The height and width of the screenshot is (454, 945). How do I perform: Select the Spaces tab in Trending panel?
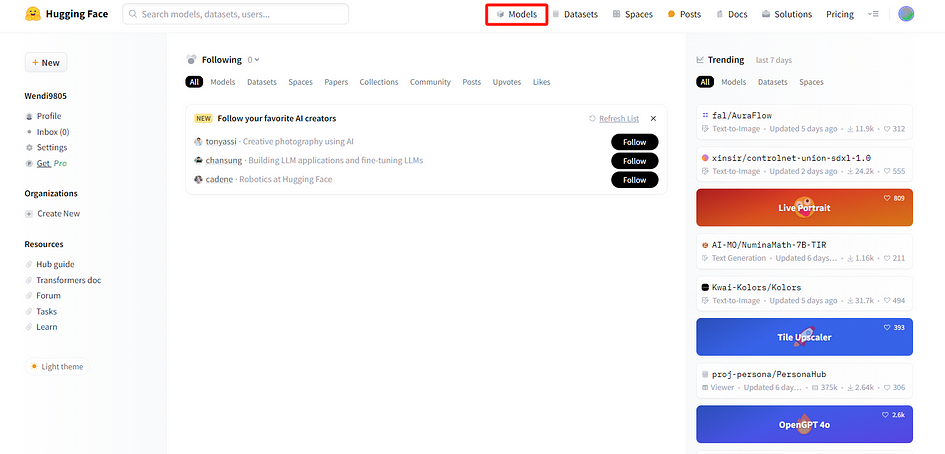[x=811, y=82]
